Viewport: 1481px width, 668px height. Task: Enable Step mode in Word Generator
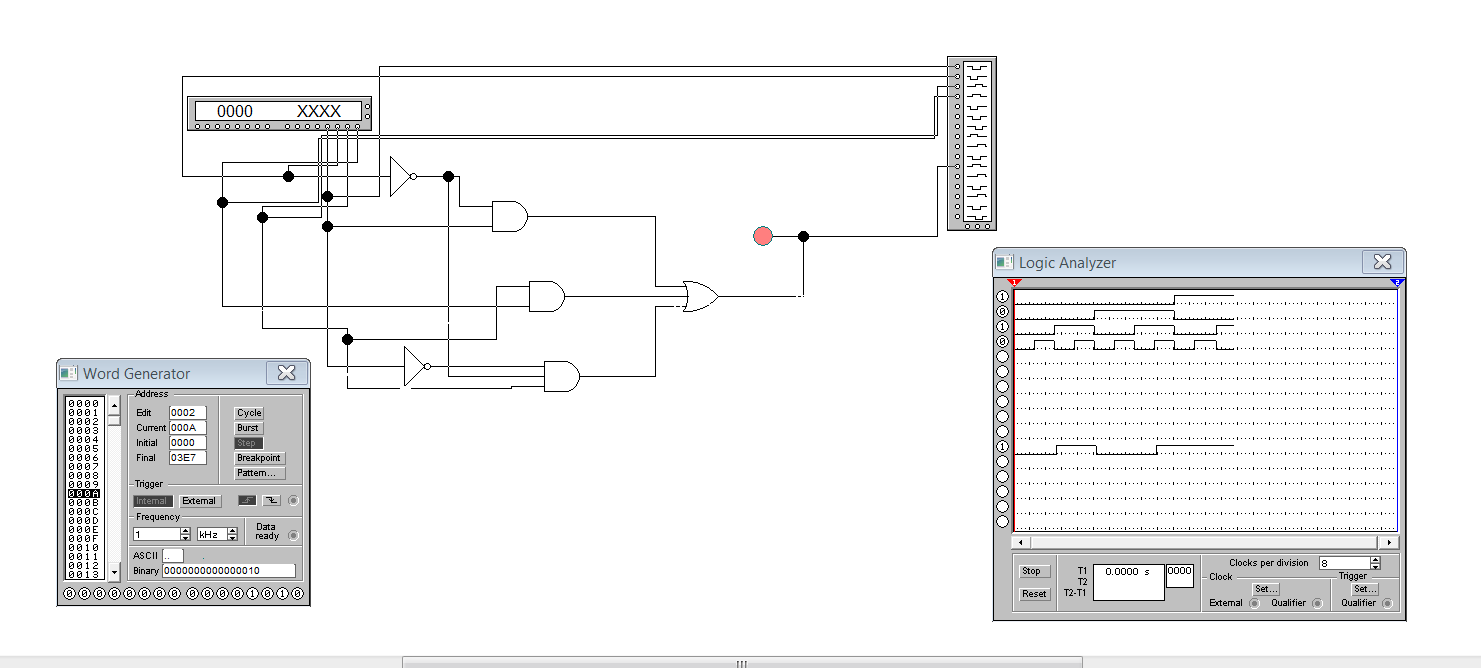248,443
